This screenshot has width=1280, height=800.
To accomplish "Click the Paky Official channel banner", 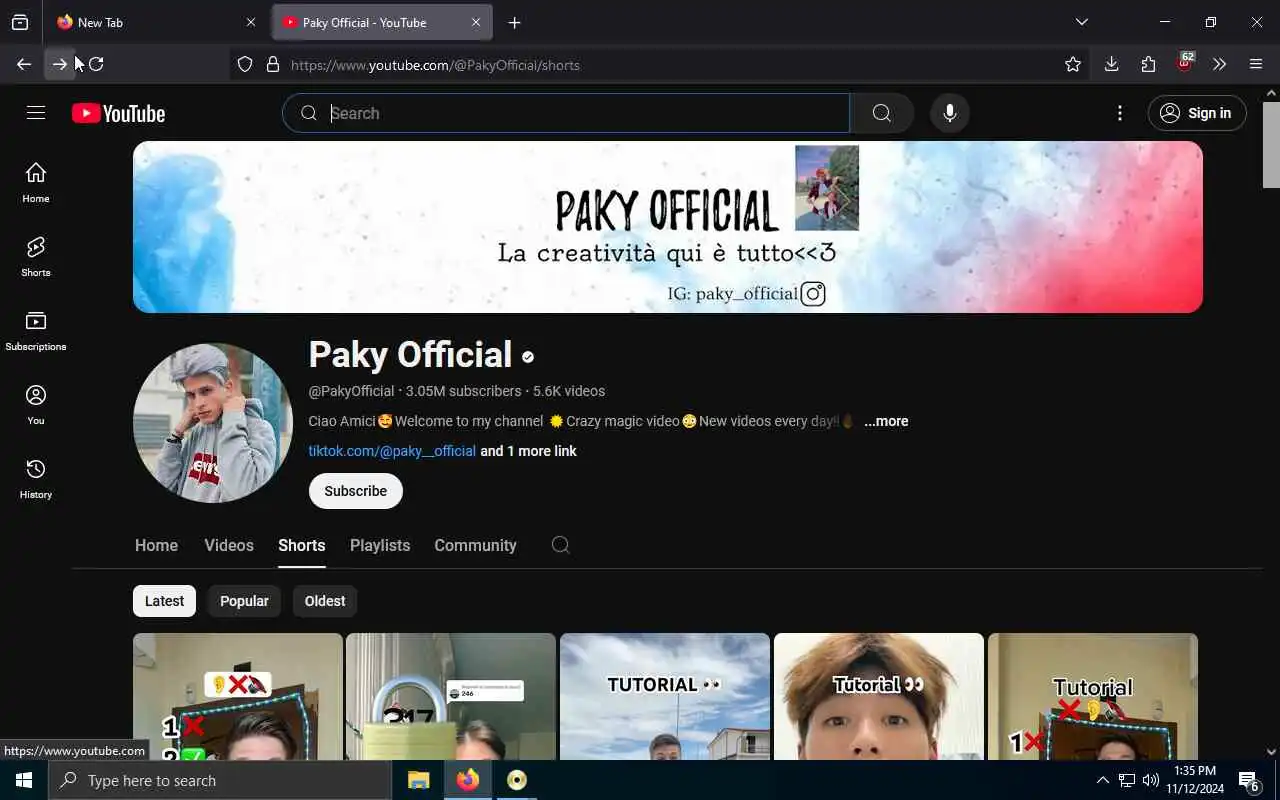I will pos(668,227).
